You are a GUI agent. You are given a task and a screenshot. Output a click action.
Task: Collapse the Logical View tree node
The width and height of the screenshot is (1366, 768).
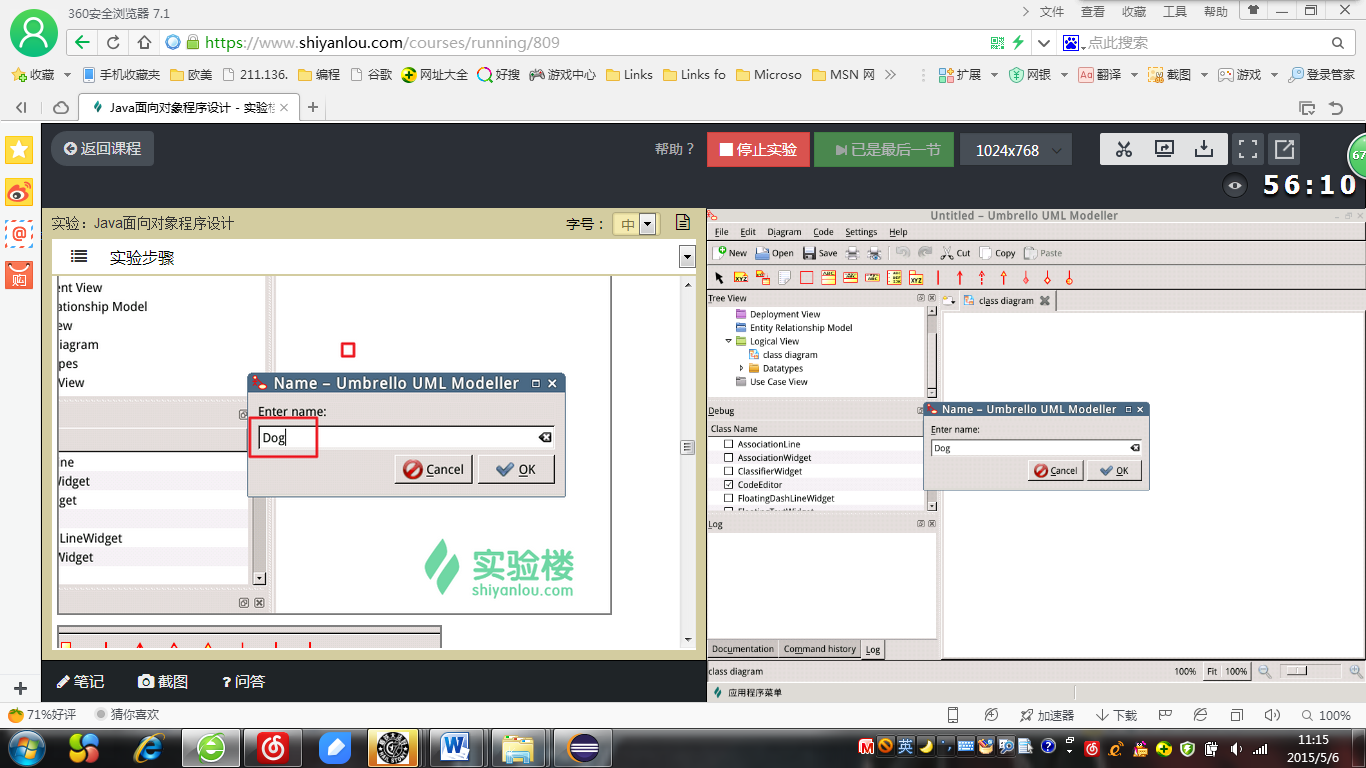[x=729, y=341]
